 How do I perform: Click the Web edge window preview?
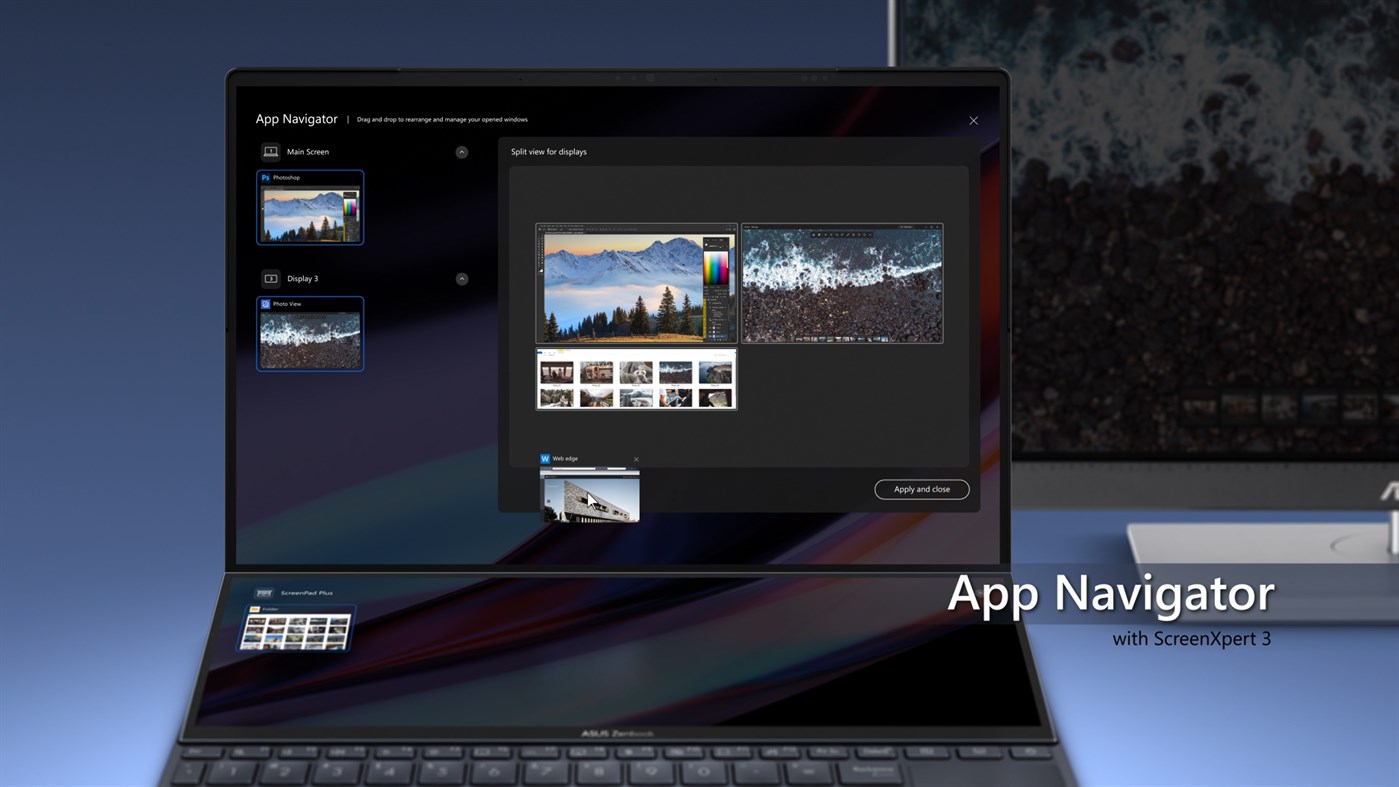590,496
